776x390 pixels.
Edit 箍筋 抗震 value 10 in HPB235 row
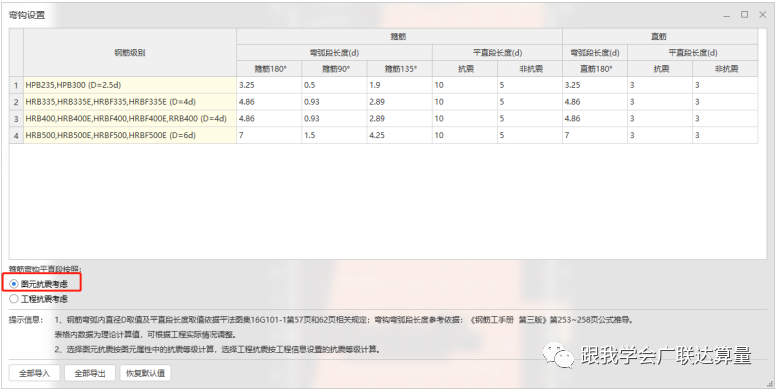(x=465, y=85)
